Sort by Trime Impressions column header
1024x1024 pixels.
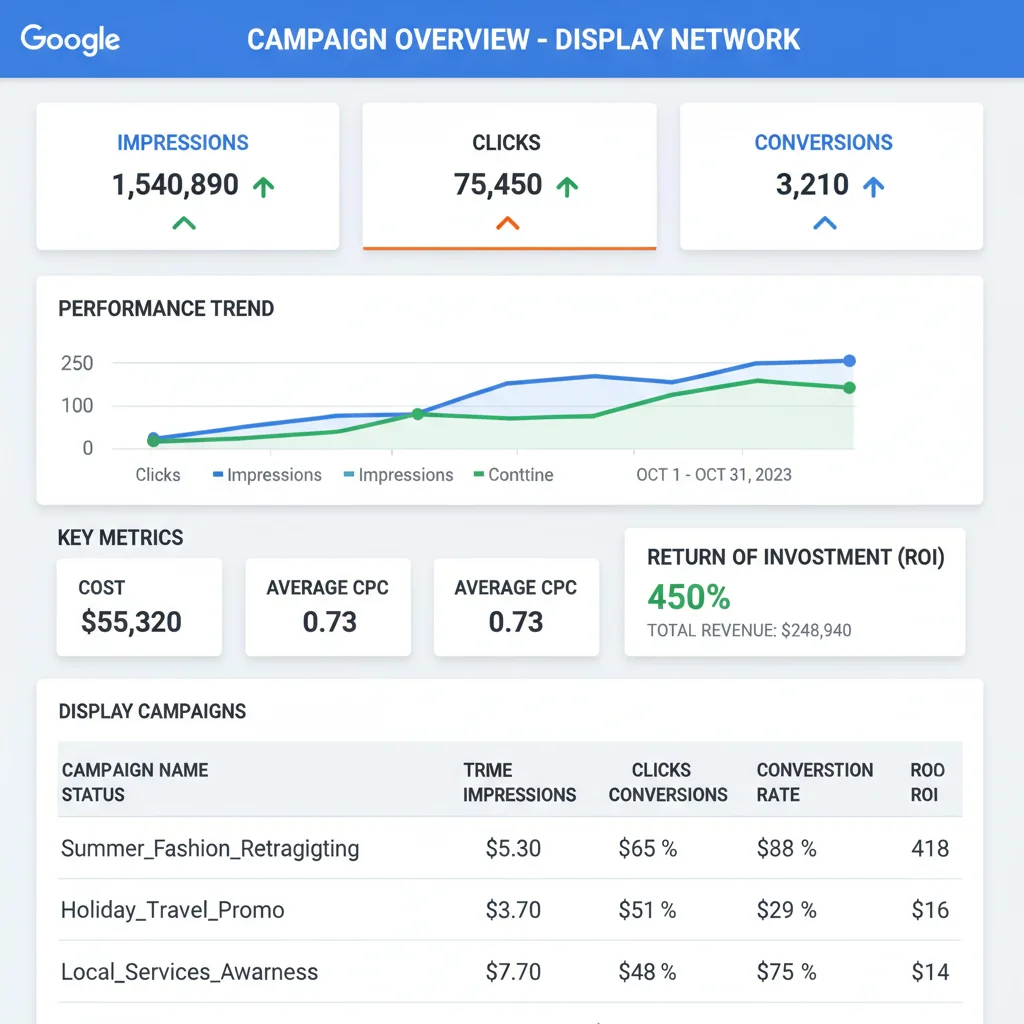tap(520, 782)
